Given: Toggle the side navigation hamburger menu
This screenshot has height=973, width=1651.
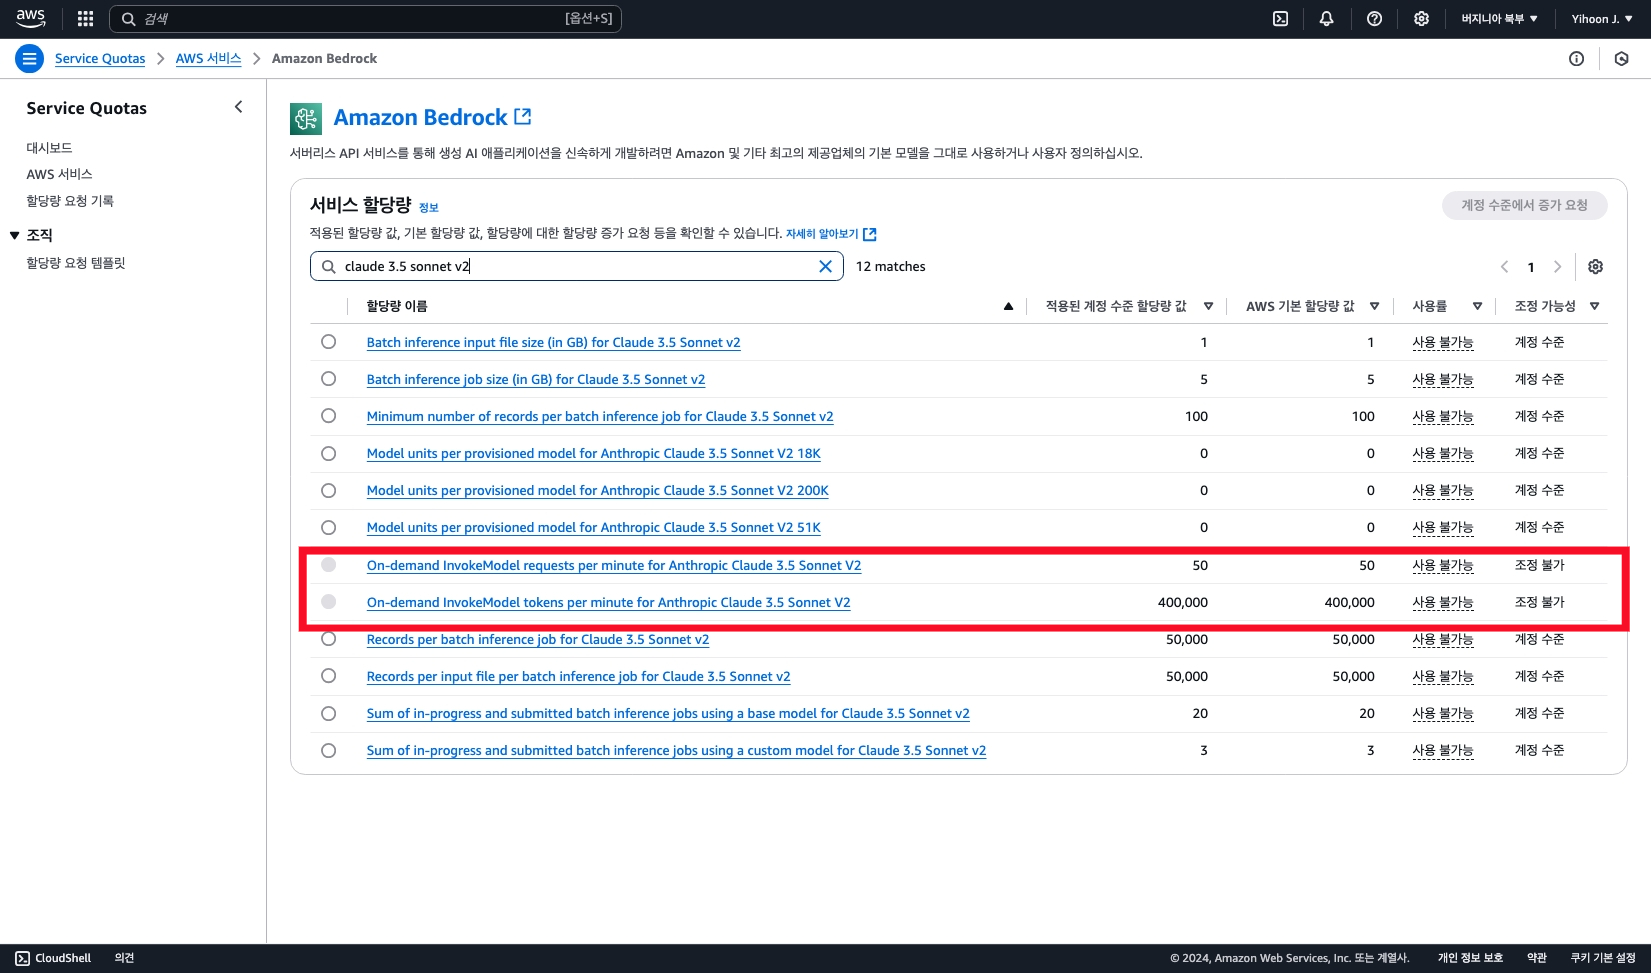Looking at the screenshot, I should tap(29, 59).
